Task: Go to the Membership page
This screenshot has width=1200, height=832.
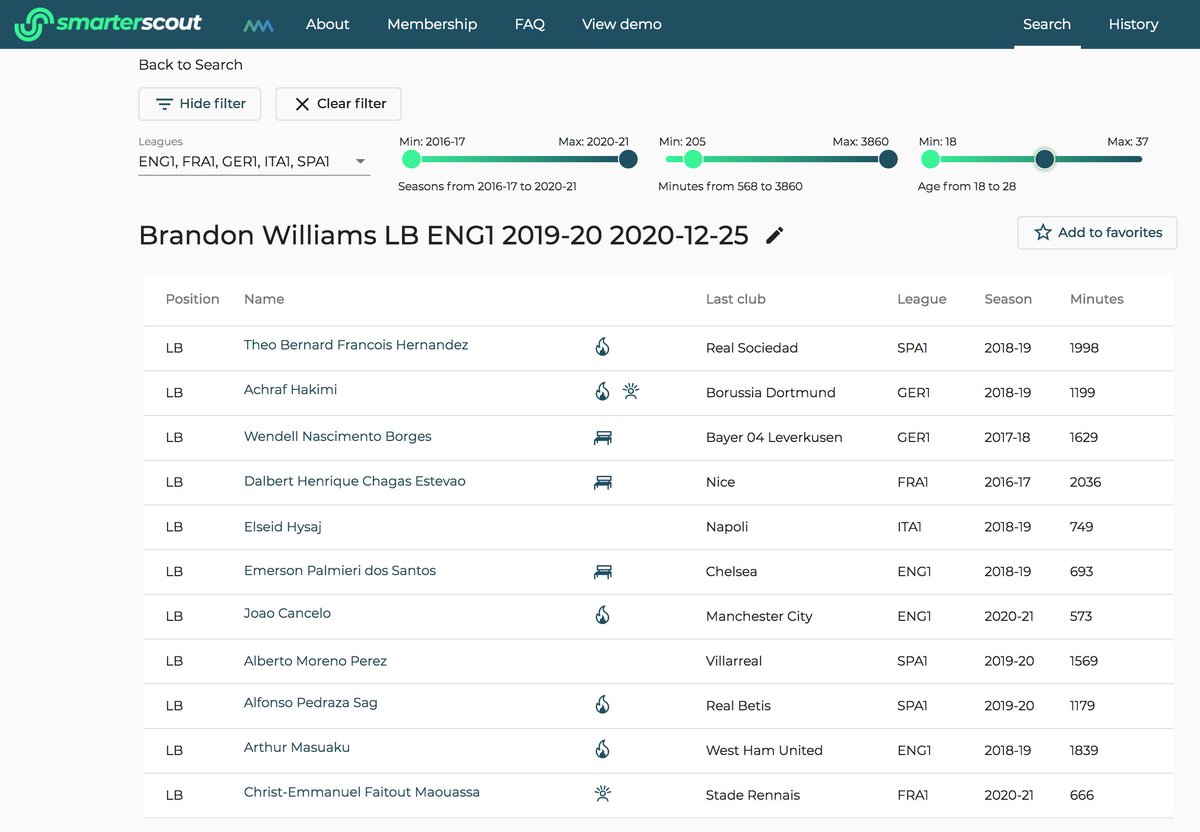Action: tap(432, 24)
